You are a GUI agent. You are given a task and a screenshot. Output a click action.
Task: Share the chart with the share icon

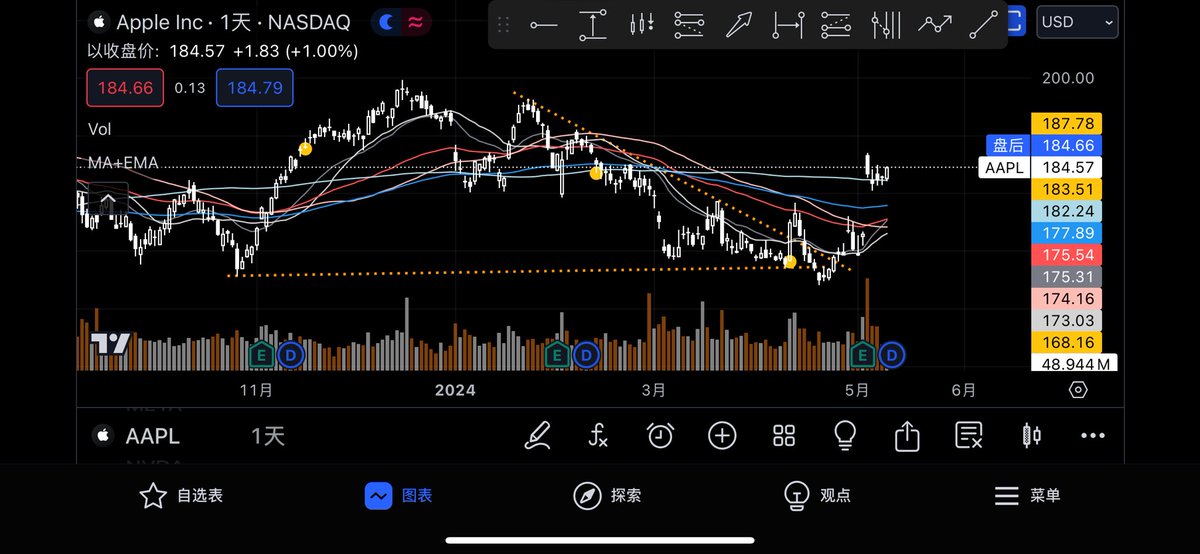pos(907,435)
